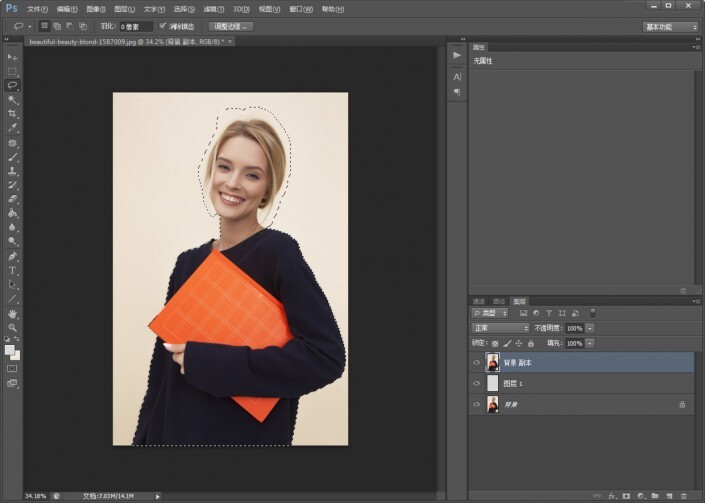705x503 pixels.
Task: Select the Move tool
Action: point(13,57)
